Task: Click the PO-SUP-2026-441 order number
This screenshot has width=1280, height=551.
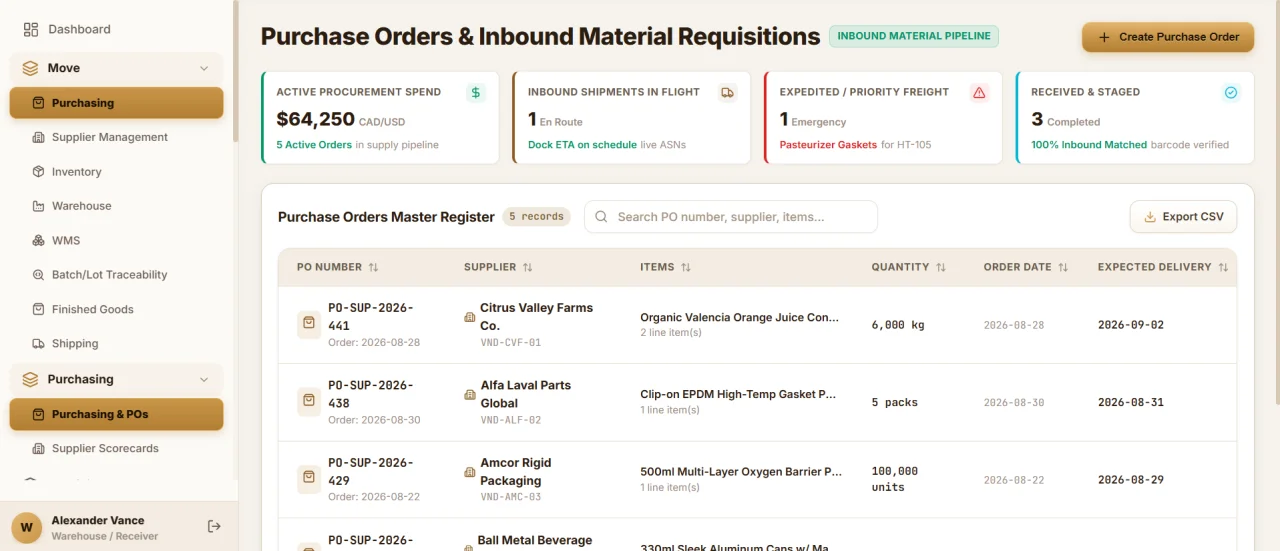Action: click(x=370, y=317)
